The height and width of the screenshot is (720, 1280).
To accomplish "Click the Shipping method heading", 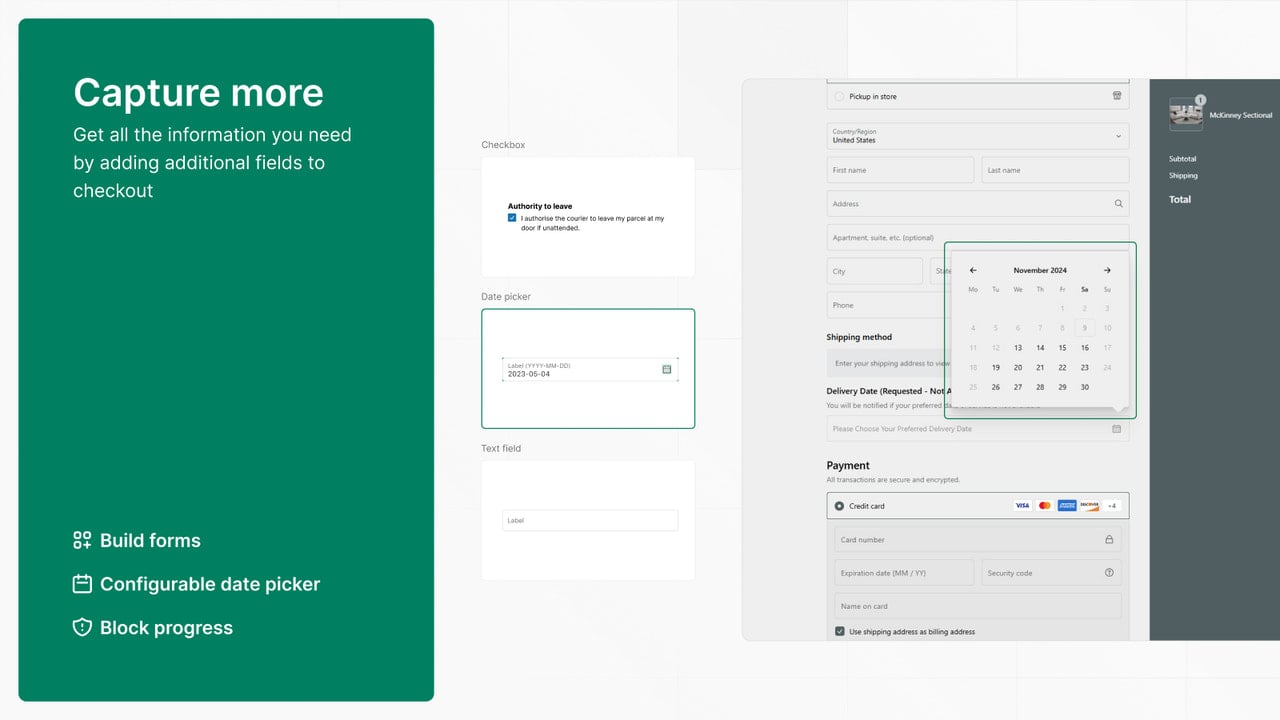I will [859, 337].
